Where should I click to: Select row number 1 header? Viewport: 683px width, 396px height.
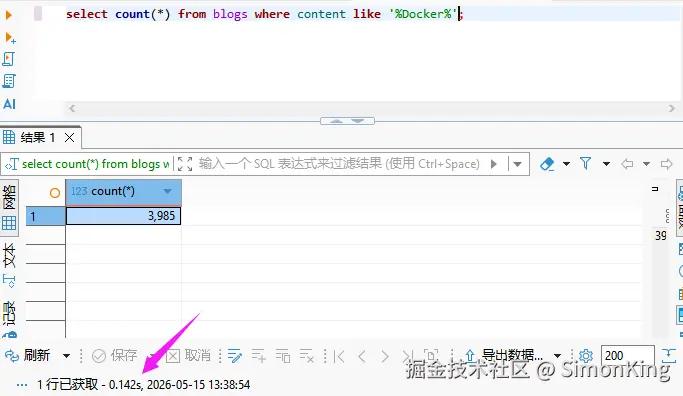pyautogui.click(x=46, y=216)
